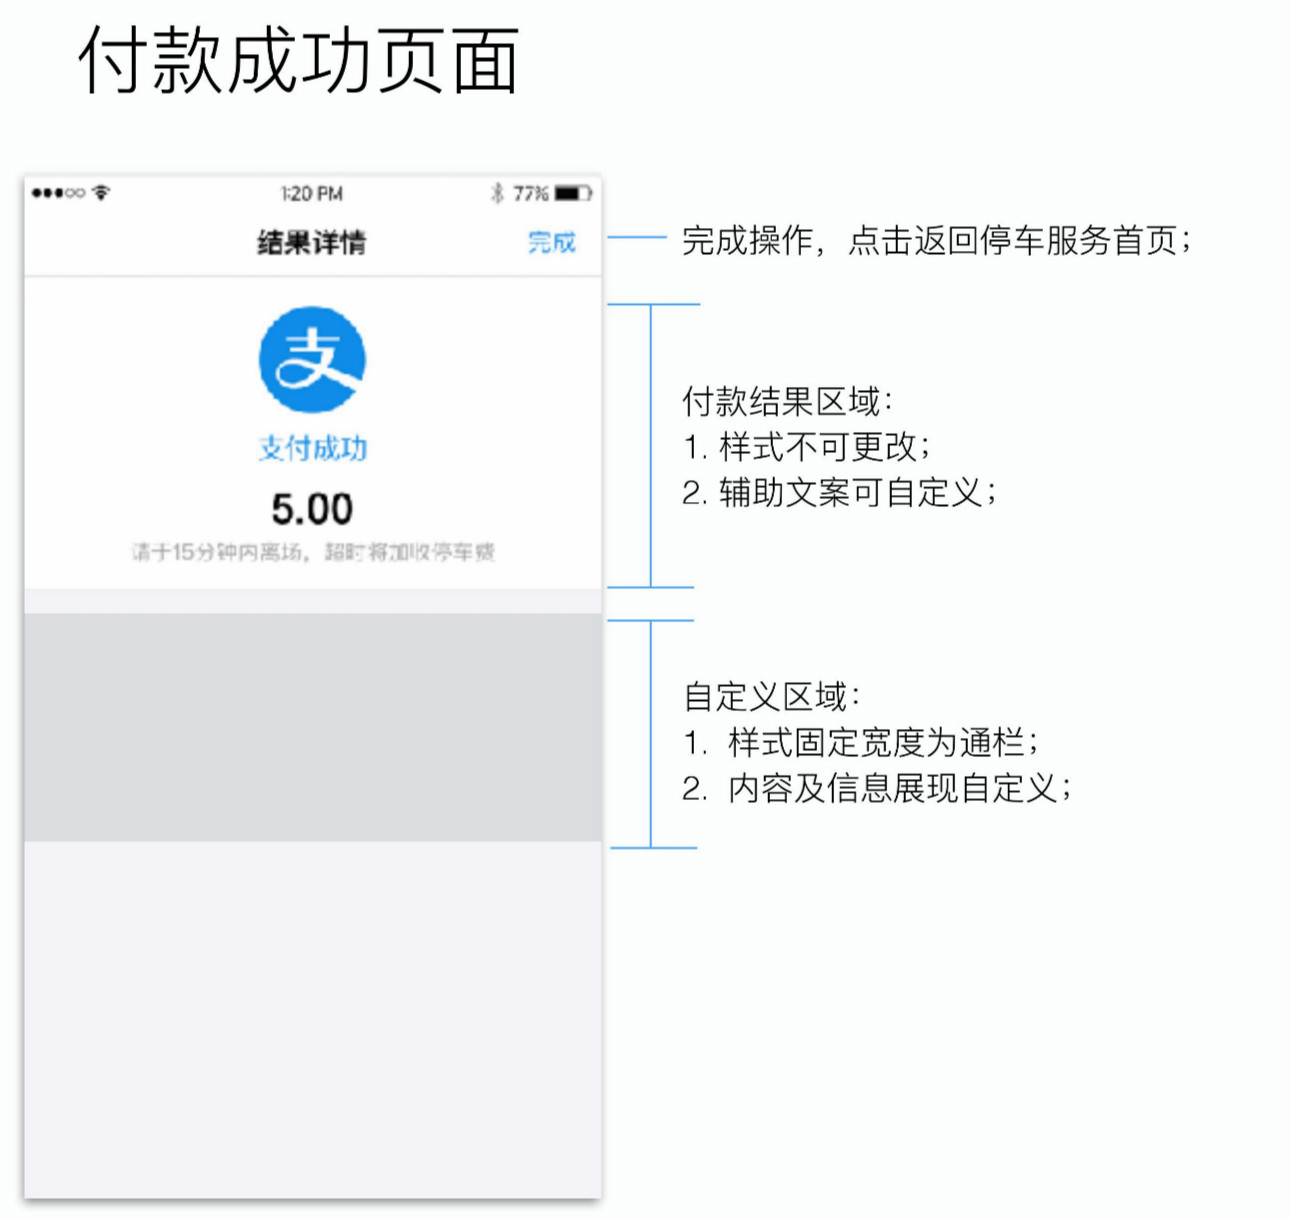The image size is (1291, 1218).
Task: Click the 内容及信息展现自定义 annotation line
Action: coord(878,789)
